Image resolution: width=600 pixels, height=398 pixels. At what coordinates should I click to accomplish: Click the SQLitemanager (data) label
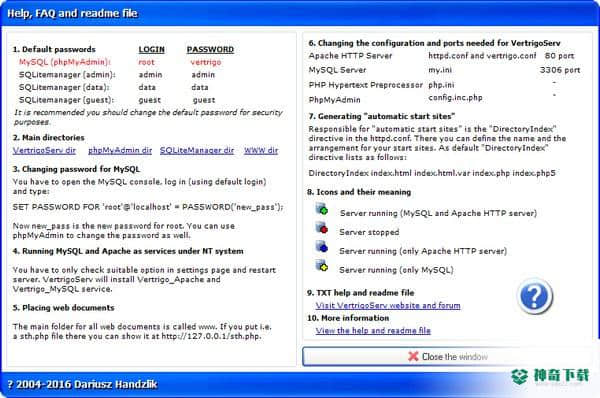point(64,87)
